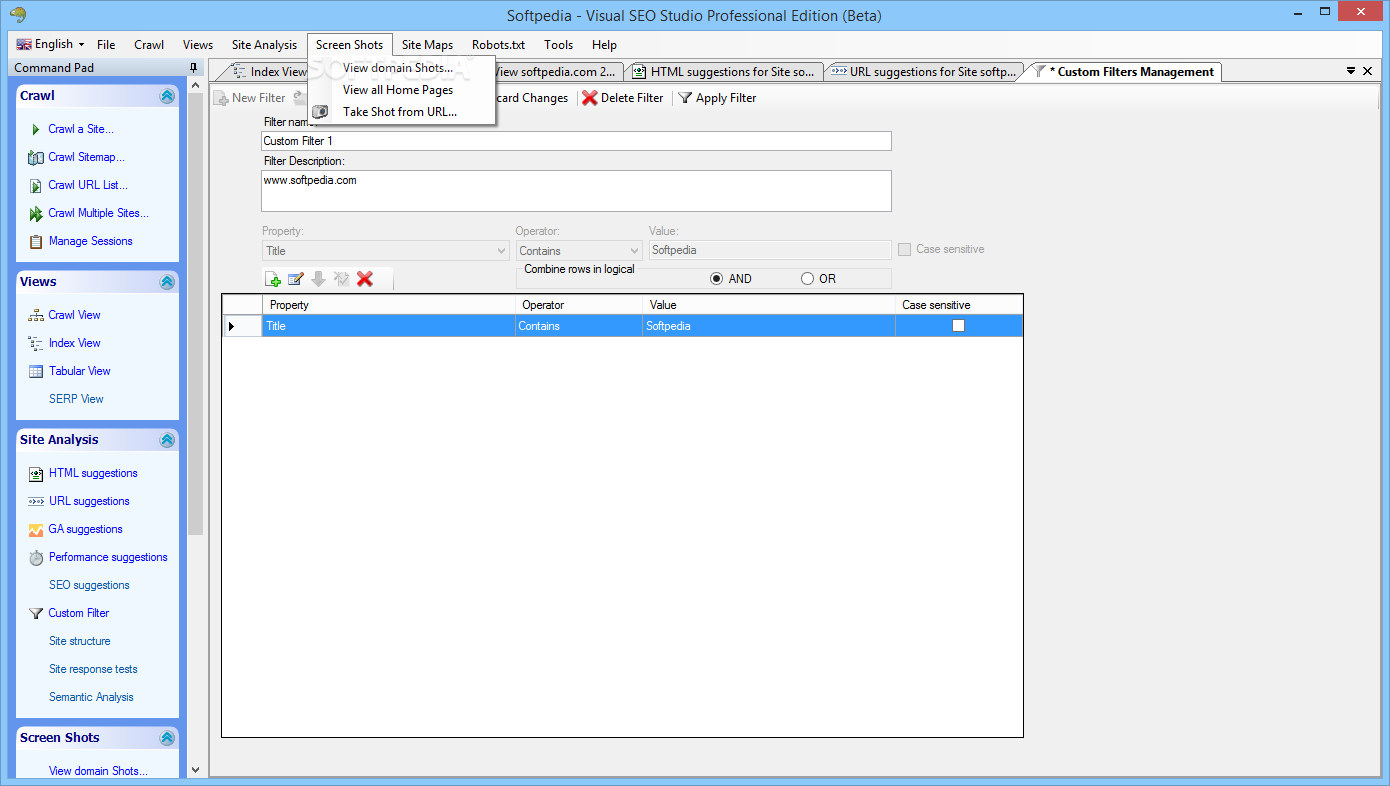The image size is (1390, 786).
Task: Close the active document tab
Action: 1368,71
